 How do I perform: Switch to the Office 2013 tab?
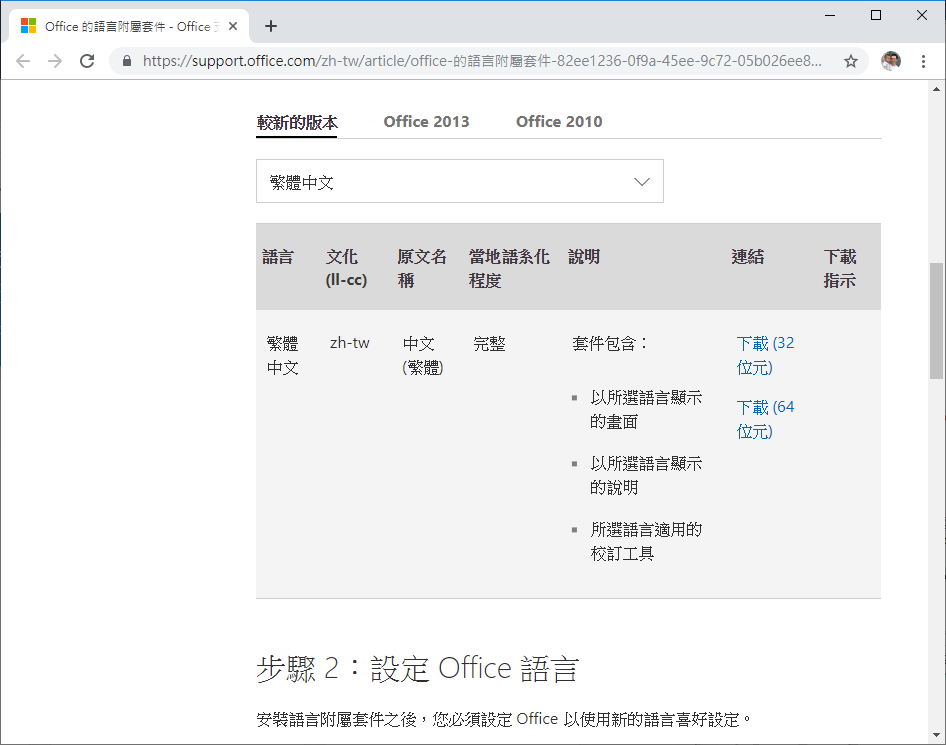pyautogui.click(x=426, y=121)
